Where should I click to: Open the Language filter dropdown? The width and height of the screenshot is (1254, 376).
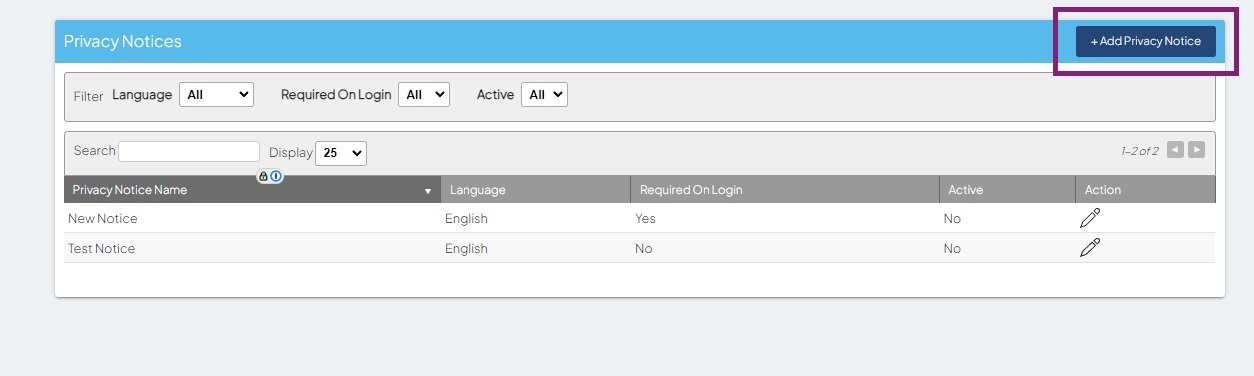coord(216,94)
